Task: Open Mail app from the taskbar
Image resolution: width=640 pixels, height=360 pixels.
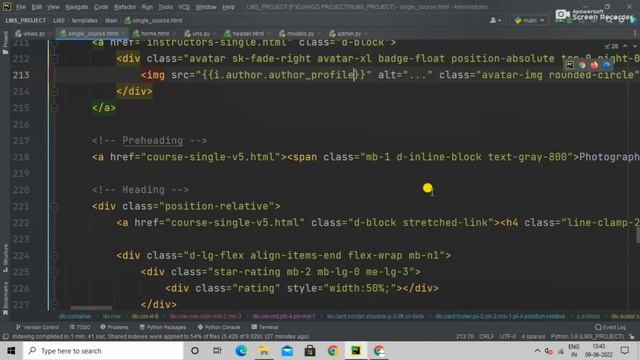Action: coord(287,351)
